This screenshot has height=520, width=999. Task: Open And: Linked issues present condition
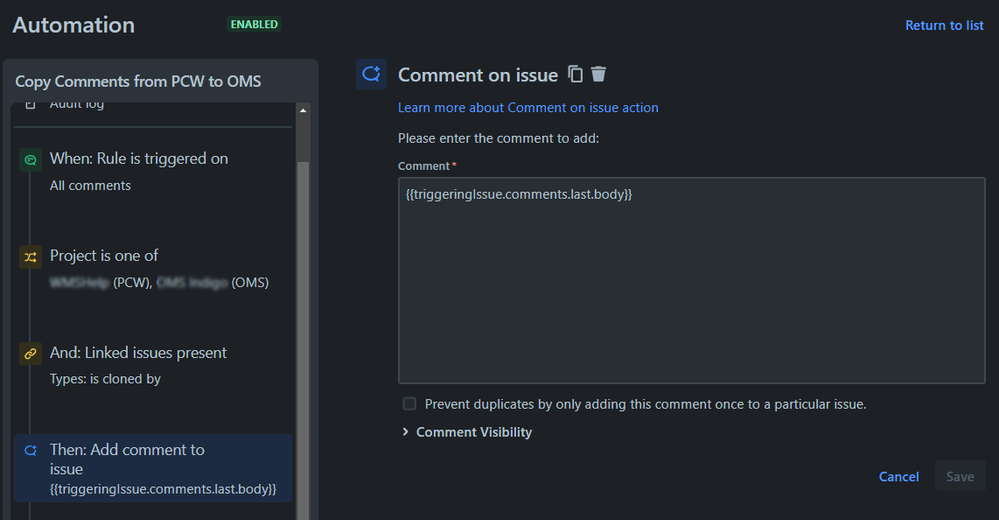(x=153, y=366)
